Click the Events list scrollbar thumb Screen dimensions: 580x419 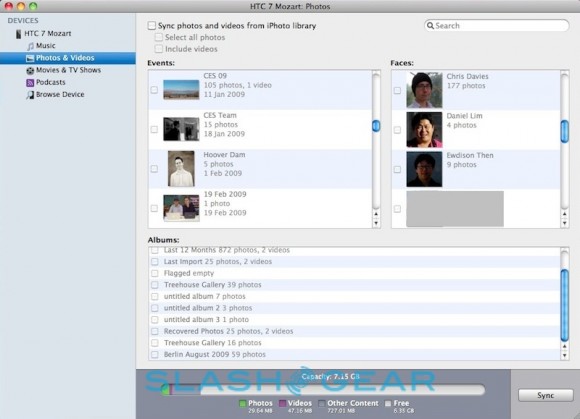[376, 126]
